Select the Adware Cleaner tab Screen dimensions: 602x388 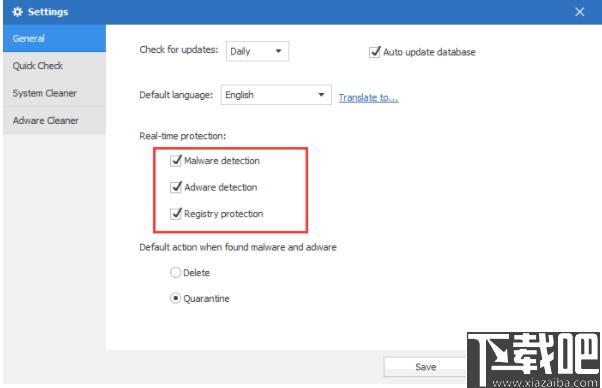55,120
